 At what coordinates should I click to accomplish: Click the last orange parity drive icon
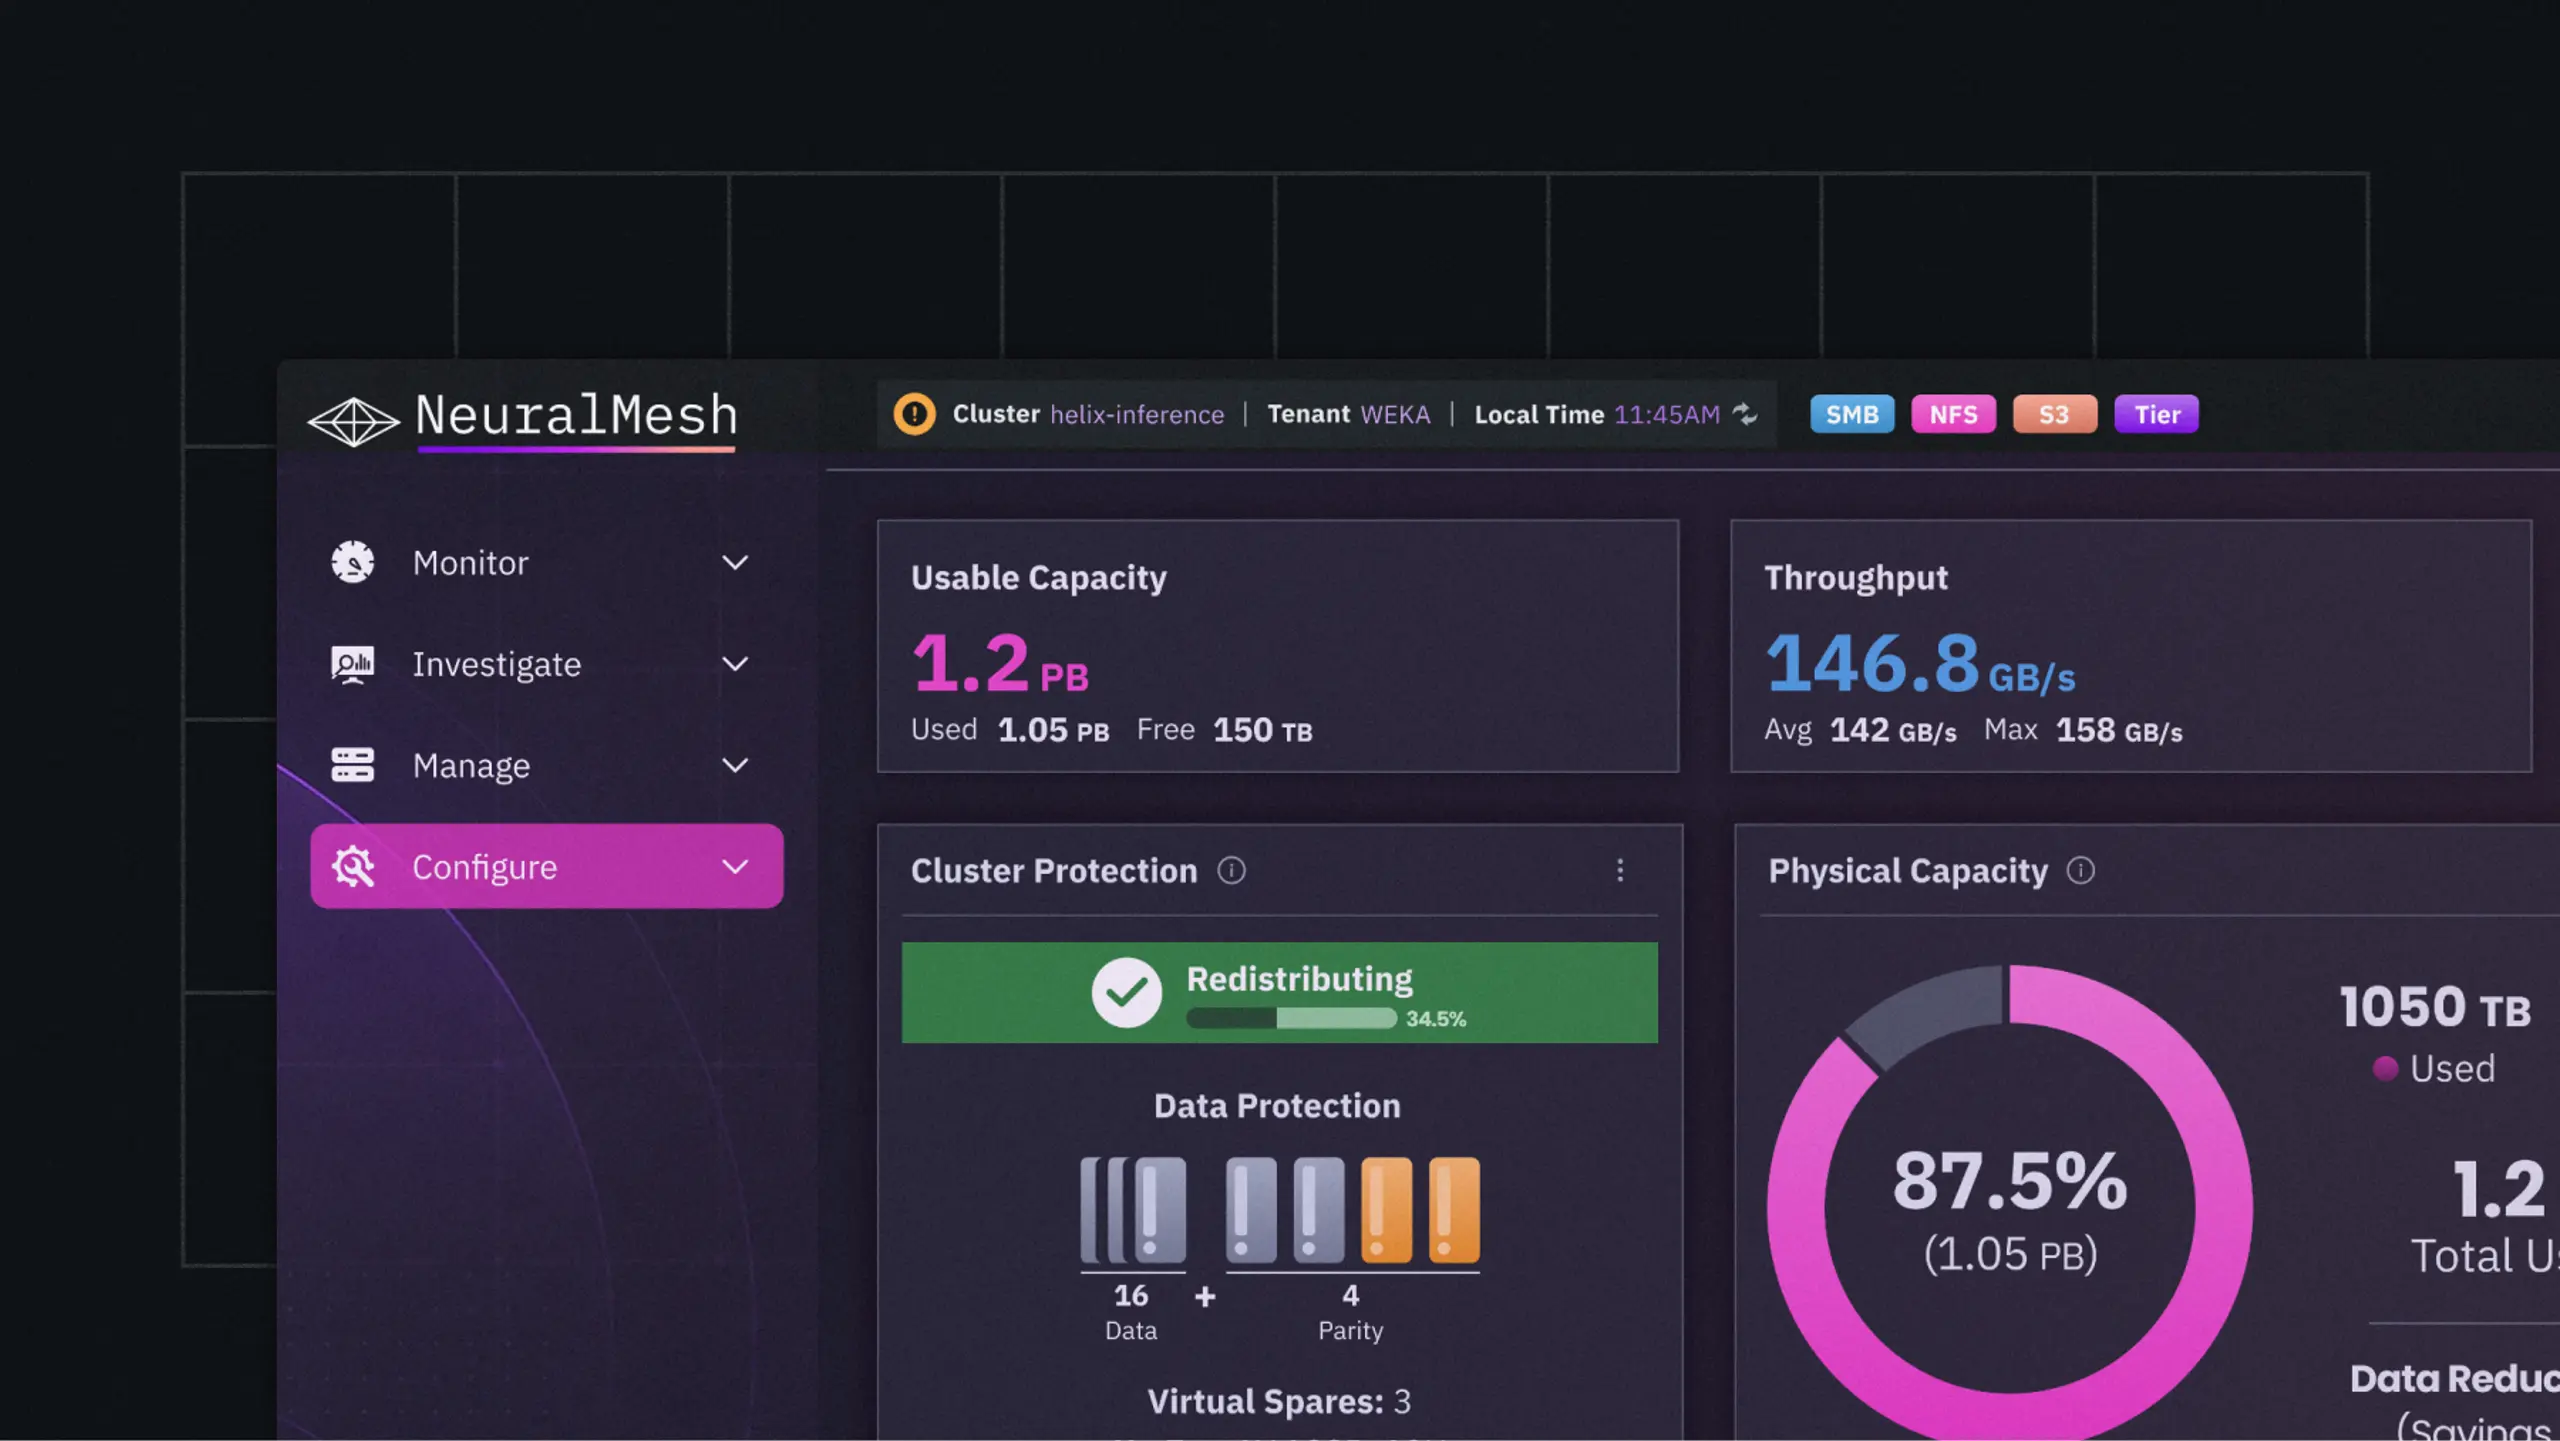click(1454, 1210)
